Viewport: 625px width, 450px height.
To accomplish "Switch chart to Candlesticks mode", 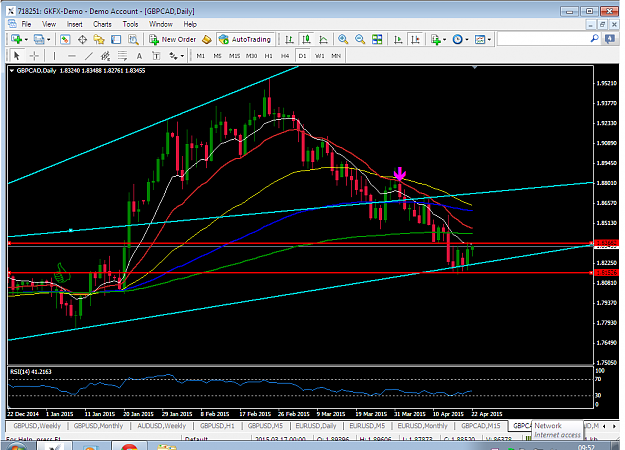I will click(x=306, y=39).
